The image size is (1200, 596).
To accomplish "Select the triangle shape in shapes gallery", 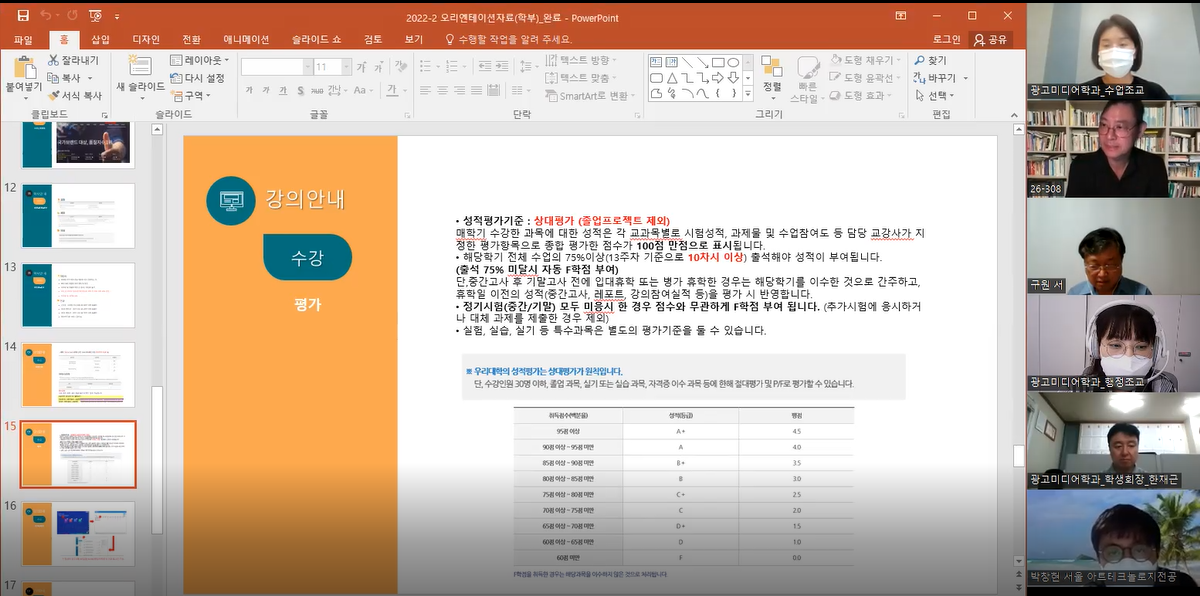I will pyautogui.click(x=672, y=78).
